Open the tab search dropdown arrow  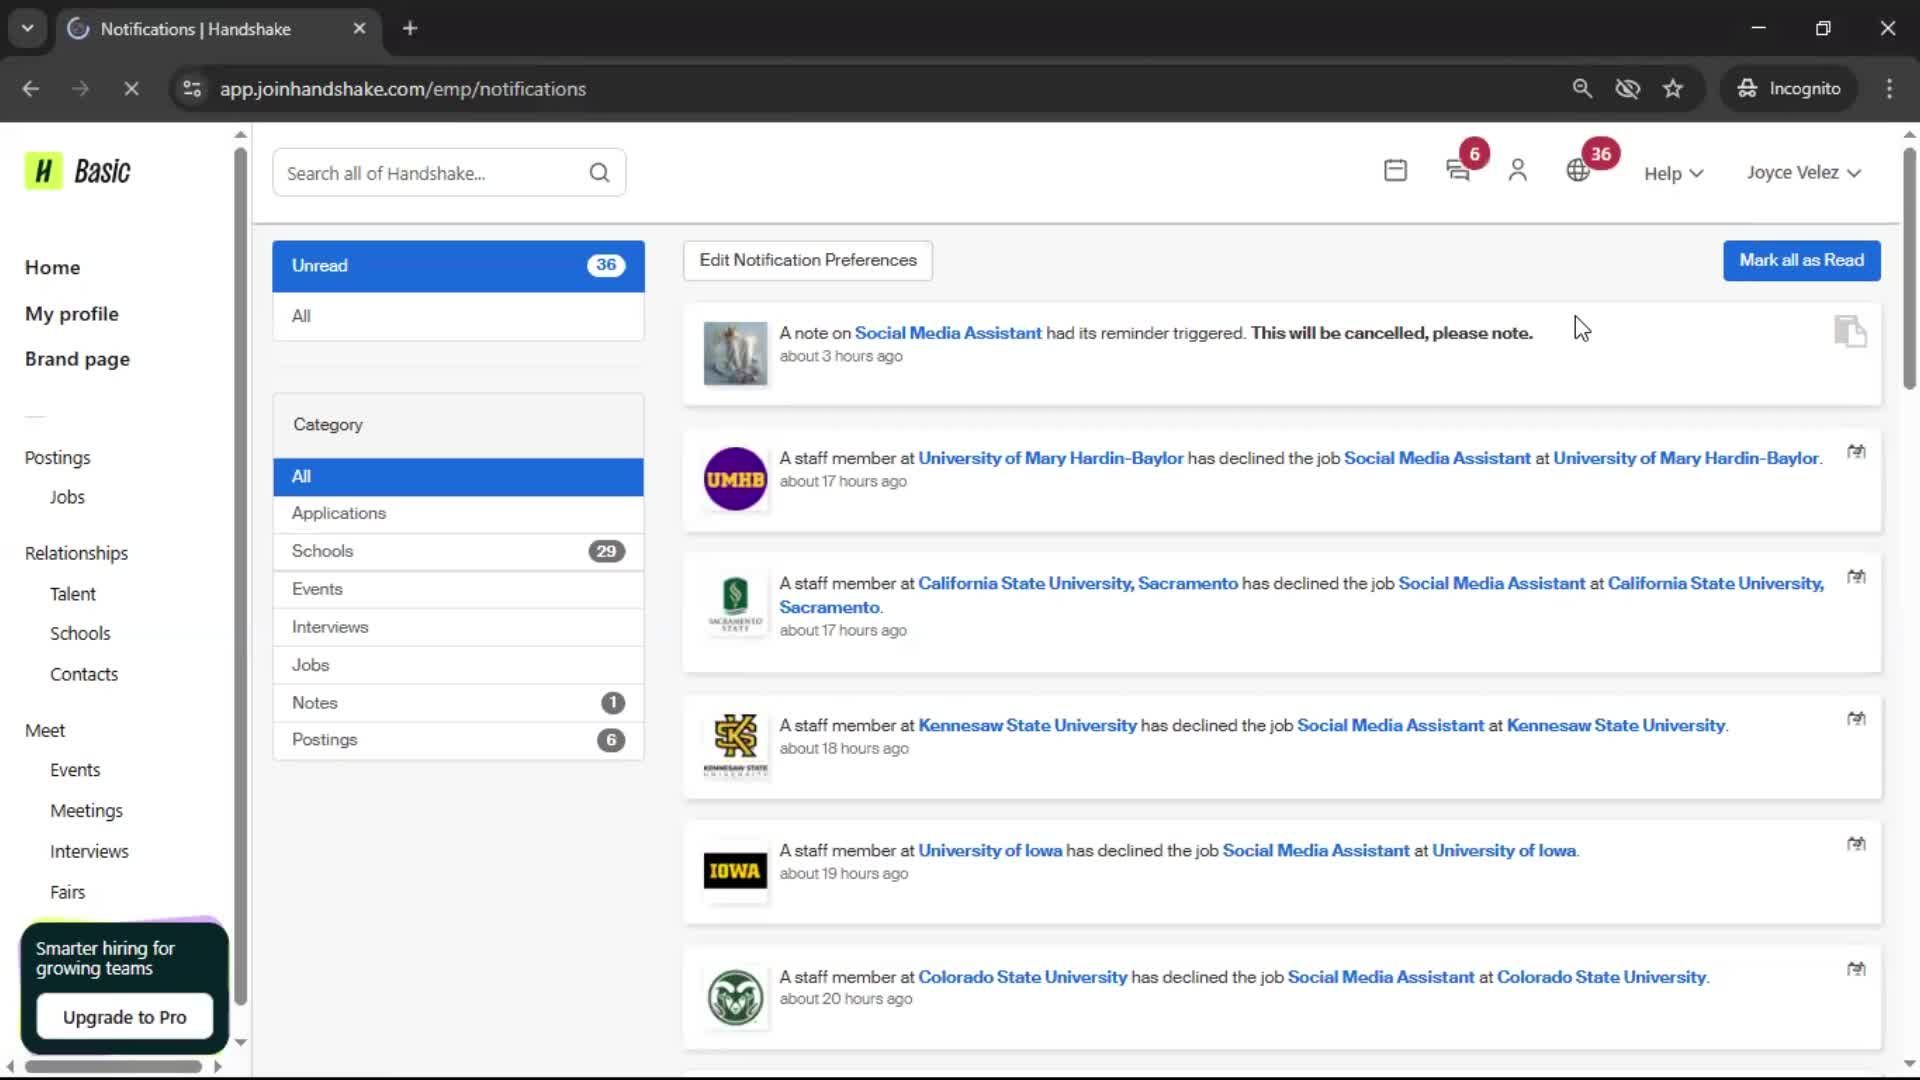[28, 29]
